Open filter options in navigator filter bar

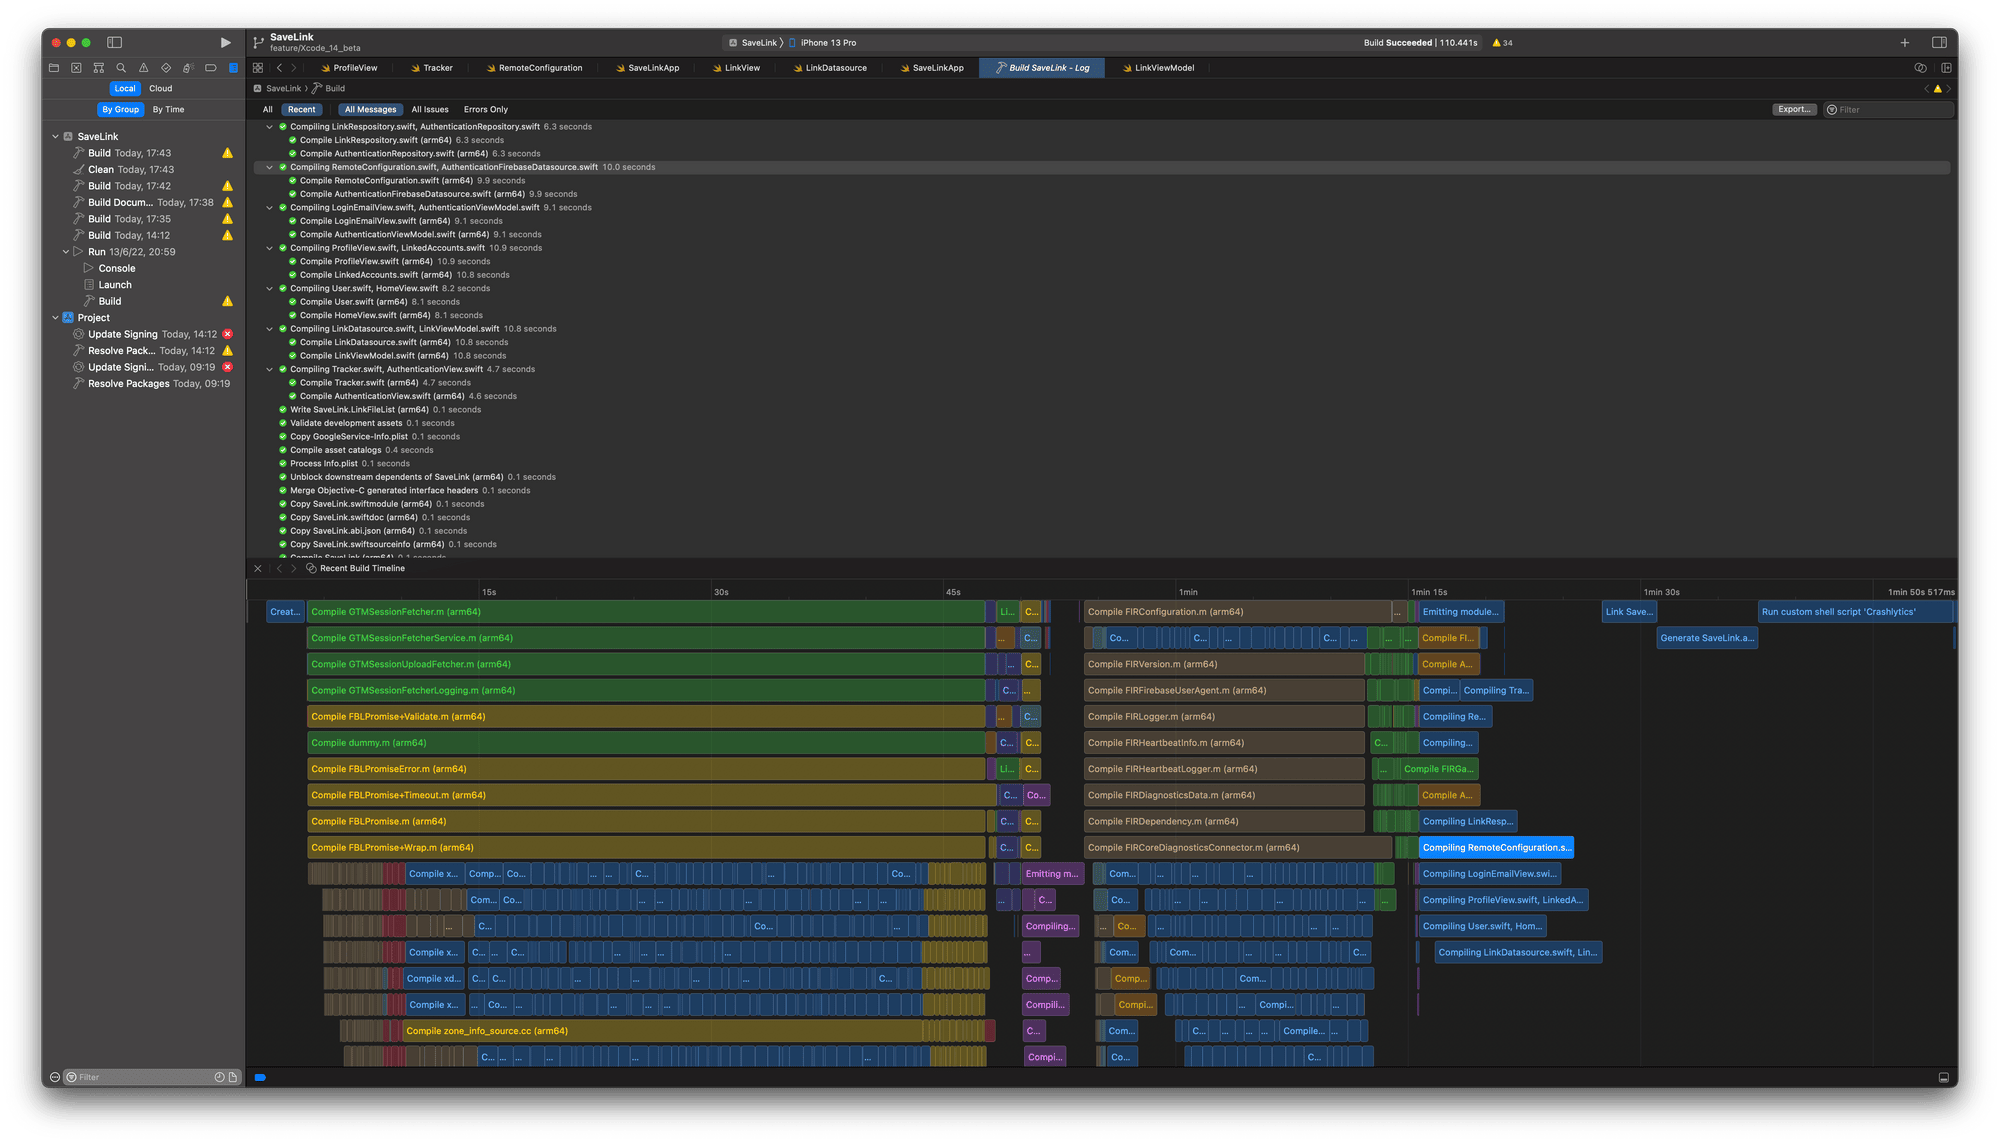click(x=71, y=1077)
